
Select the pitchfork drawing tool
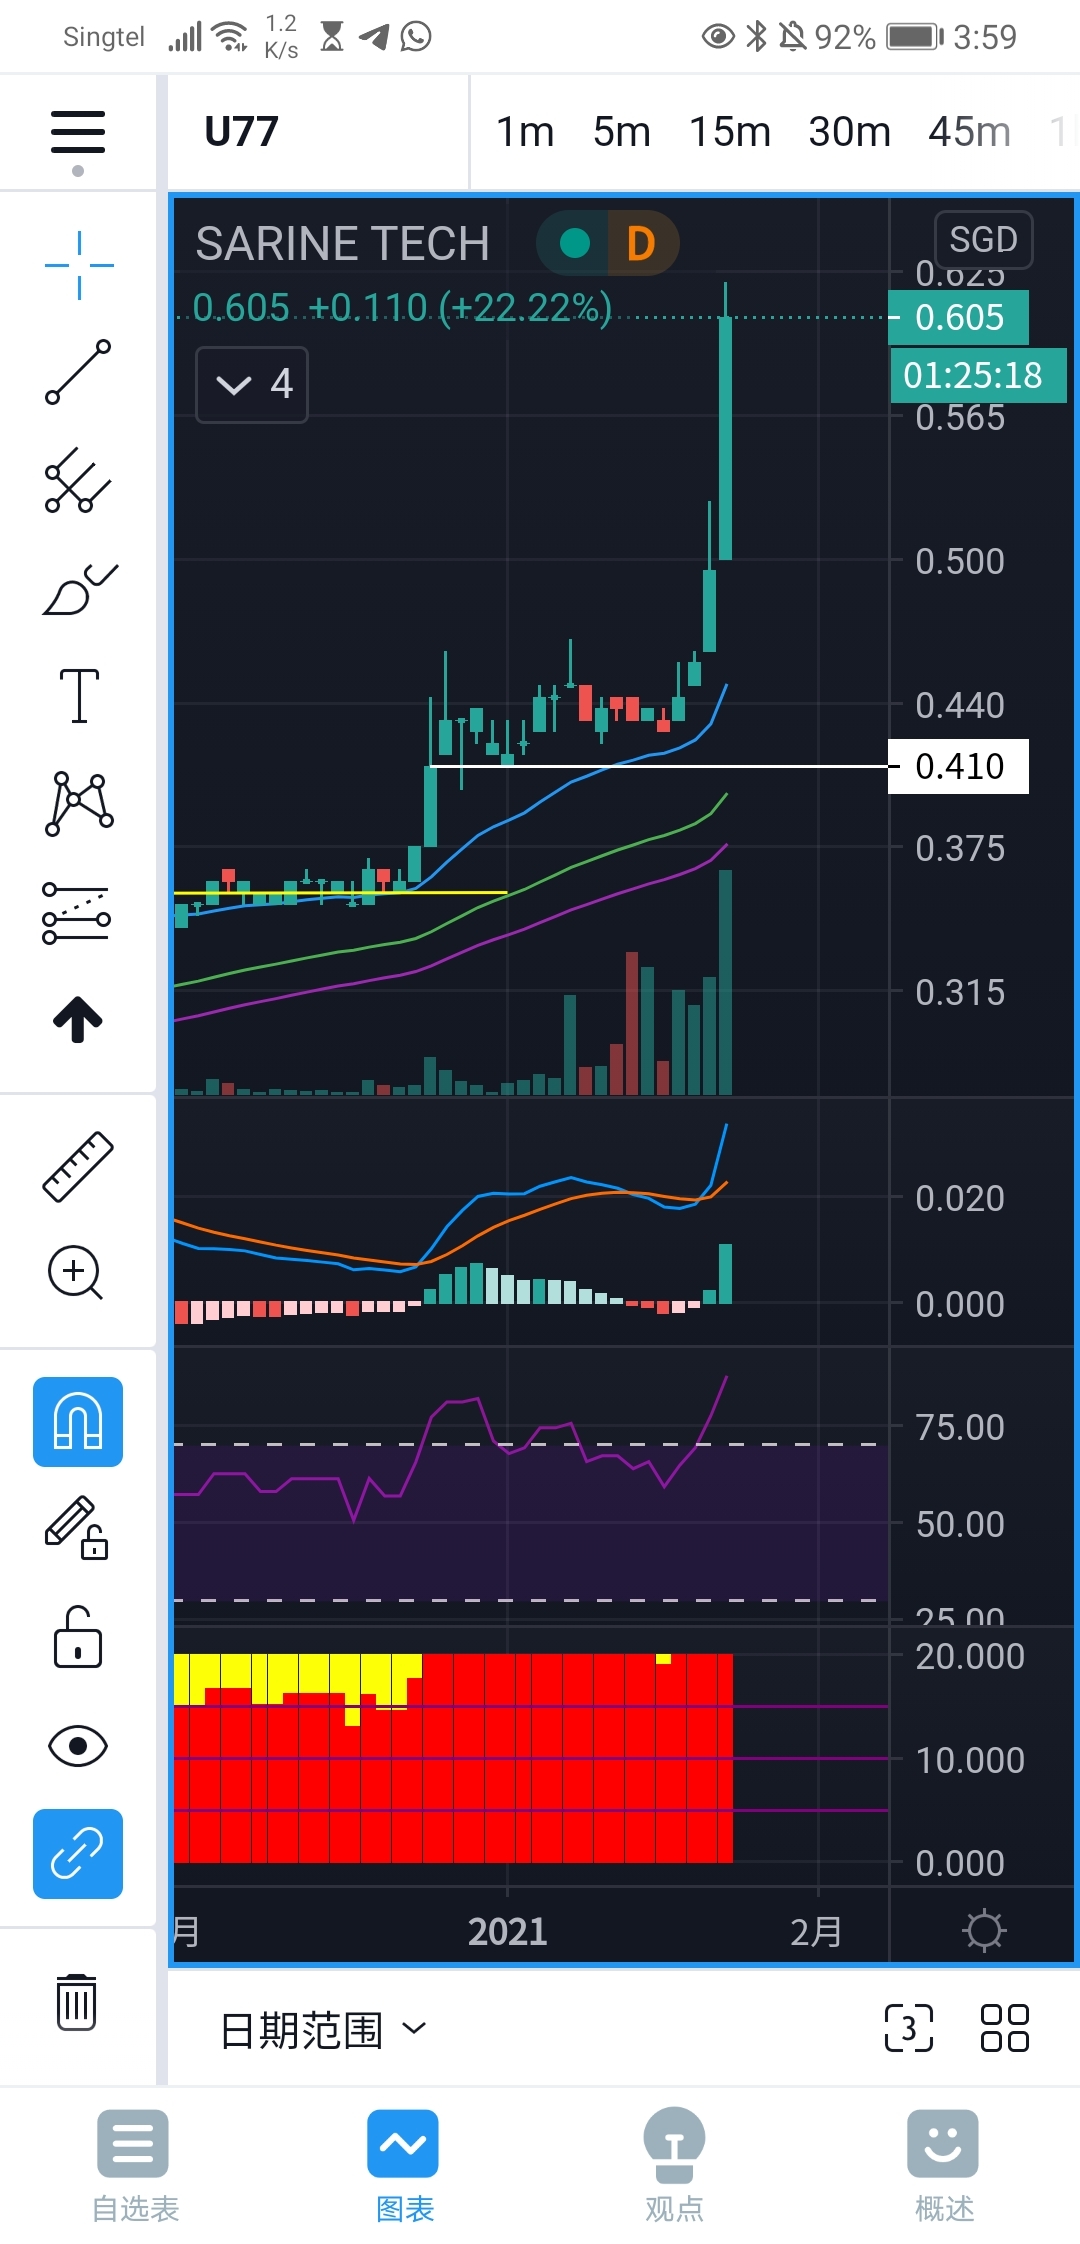pyautogui.click(x=78, y=480)
